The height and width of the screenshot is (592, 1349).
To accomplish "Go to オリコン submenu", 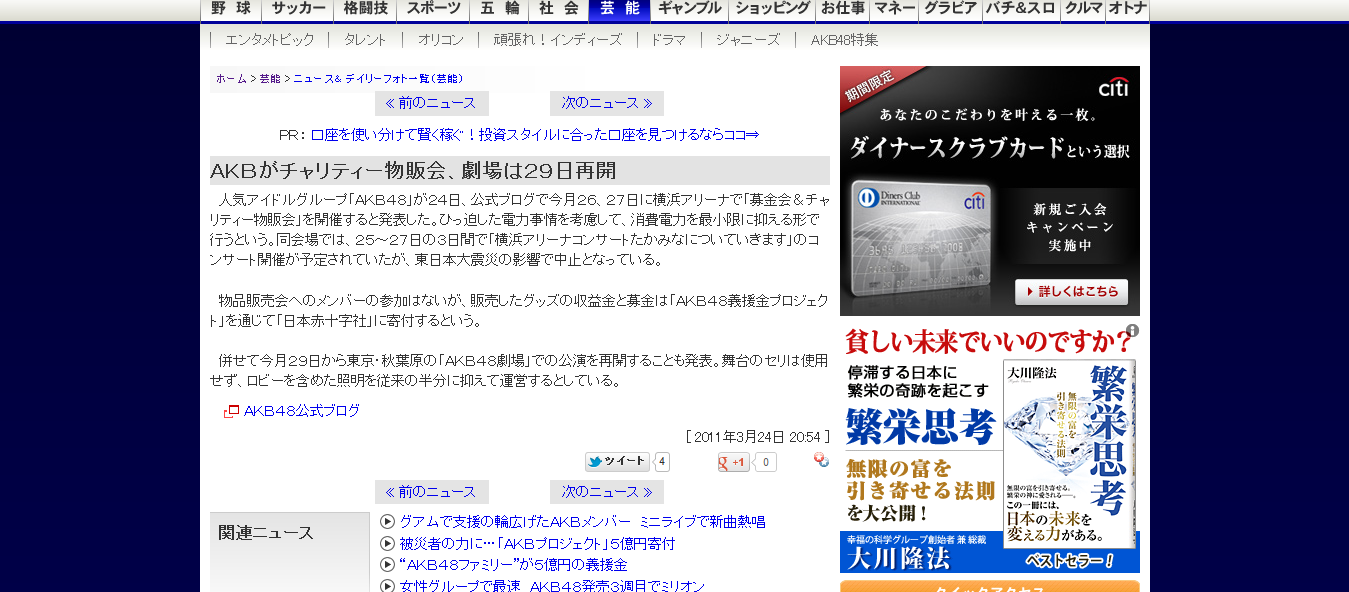I will [x=441, y=40].
